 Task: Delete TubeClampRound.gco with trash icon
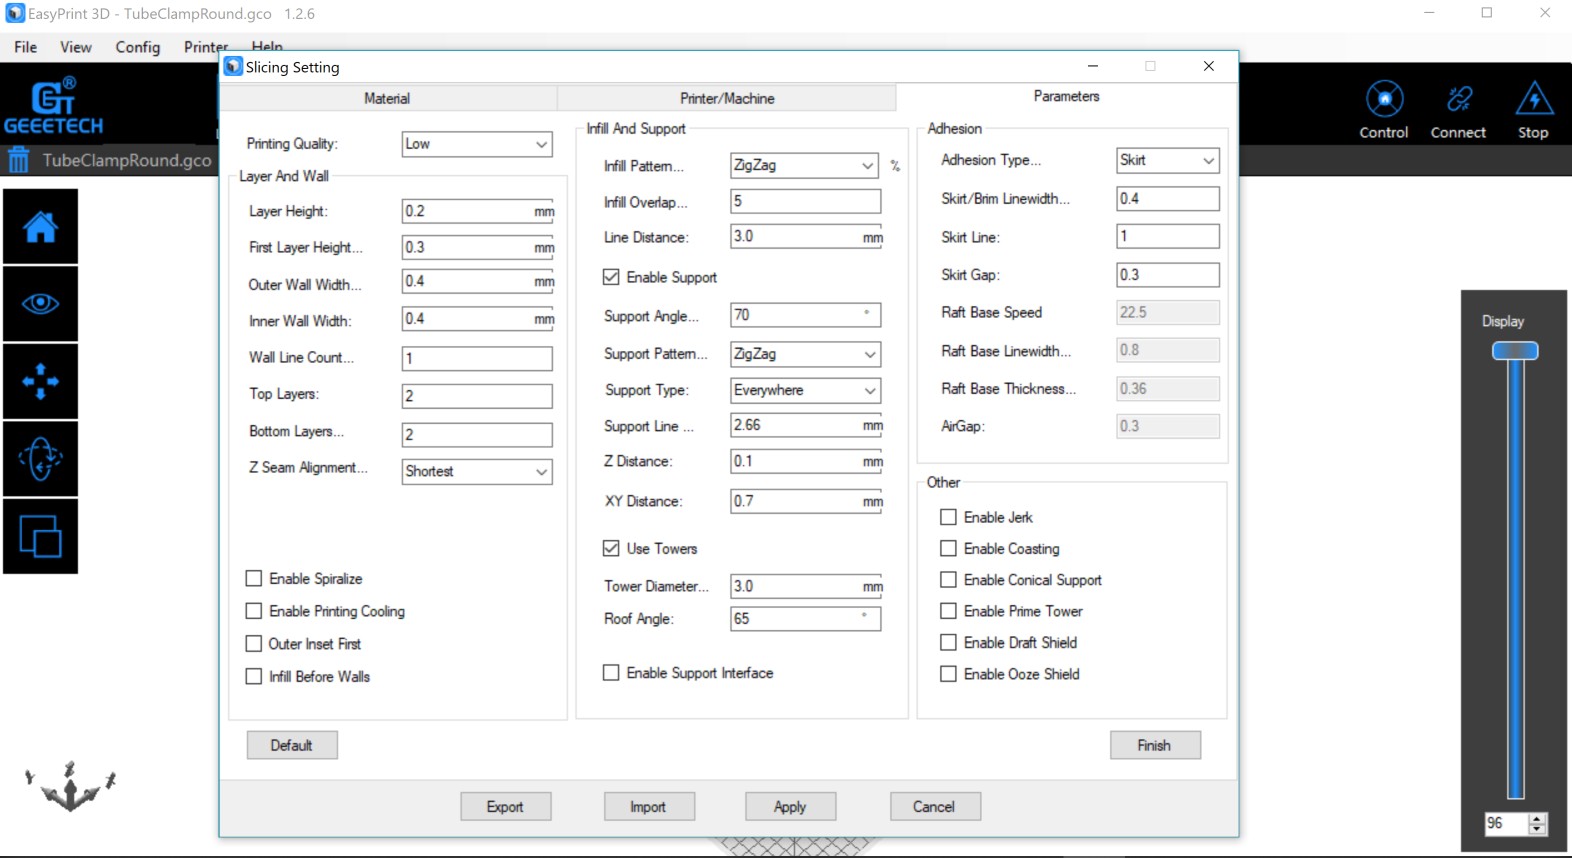19,160
